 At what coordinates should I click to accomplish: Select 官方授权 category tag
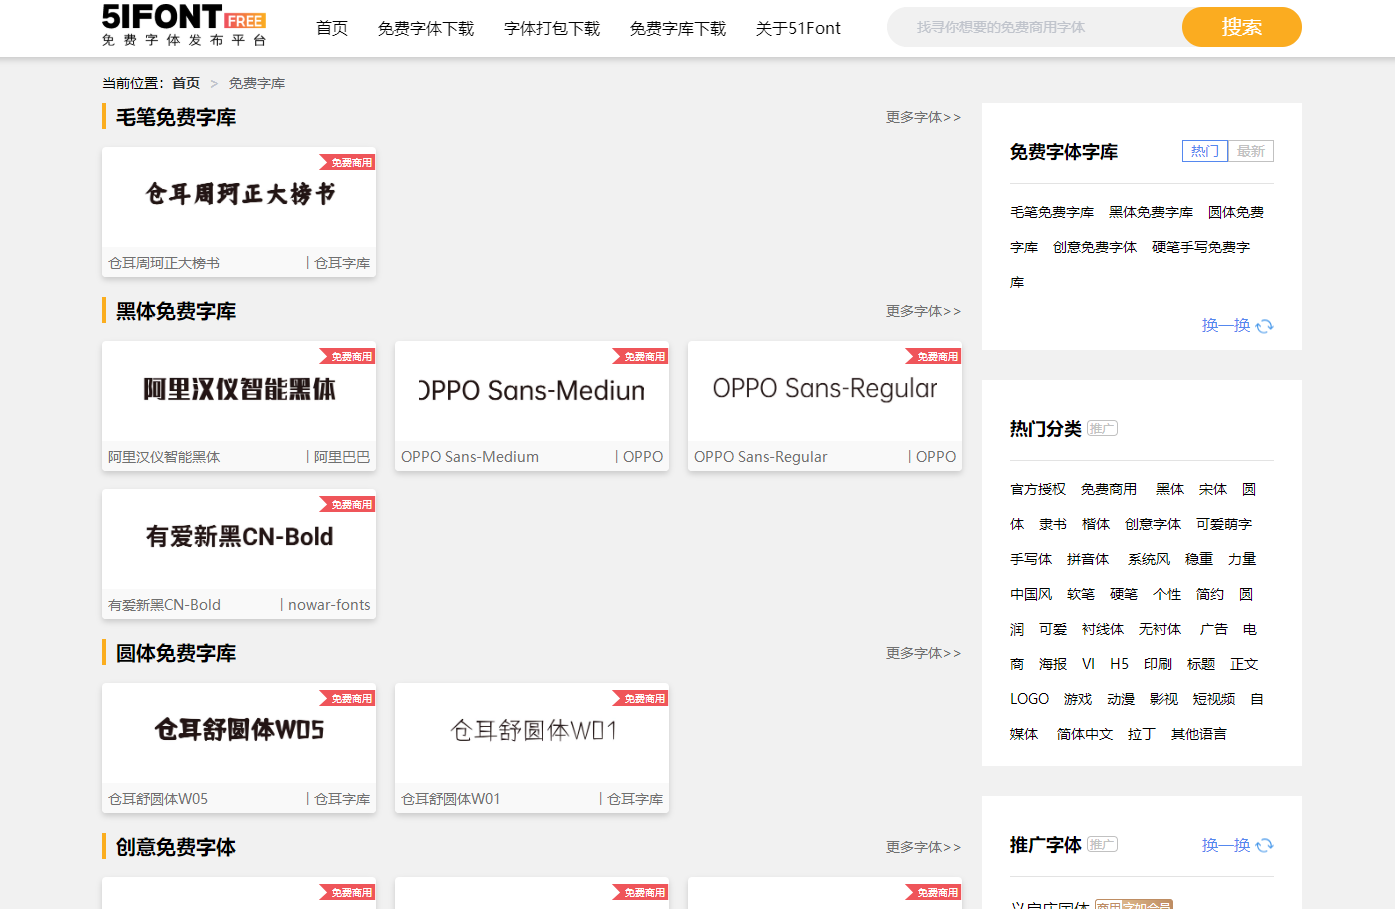pos(1038,489)
